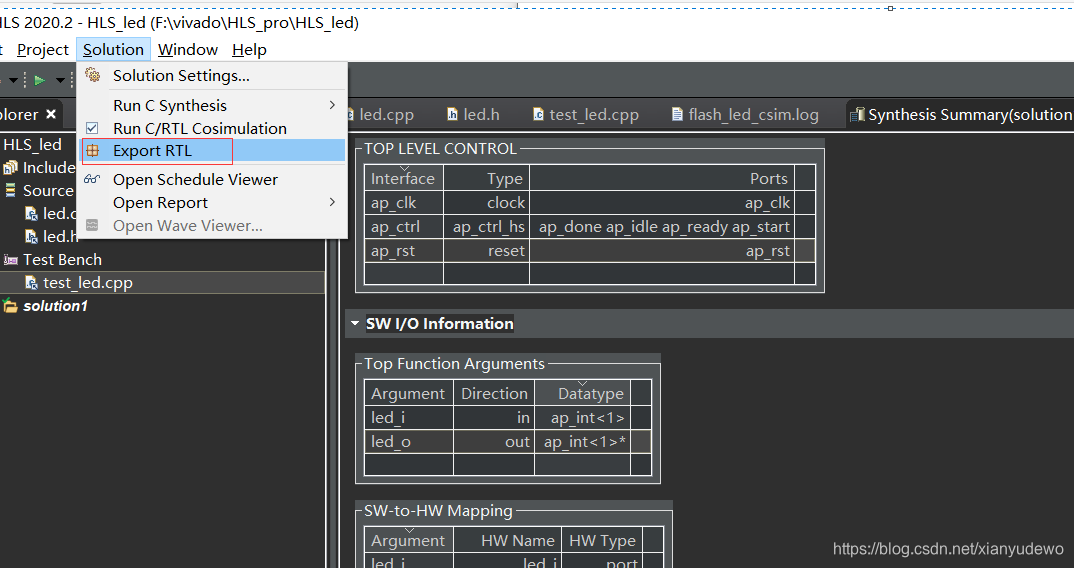Sort SW-to-HW Mapping by Argument header
This screenshot has height=568, width=1074.
click(x=409, y=540)
